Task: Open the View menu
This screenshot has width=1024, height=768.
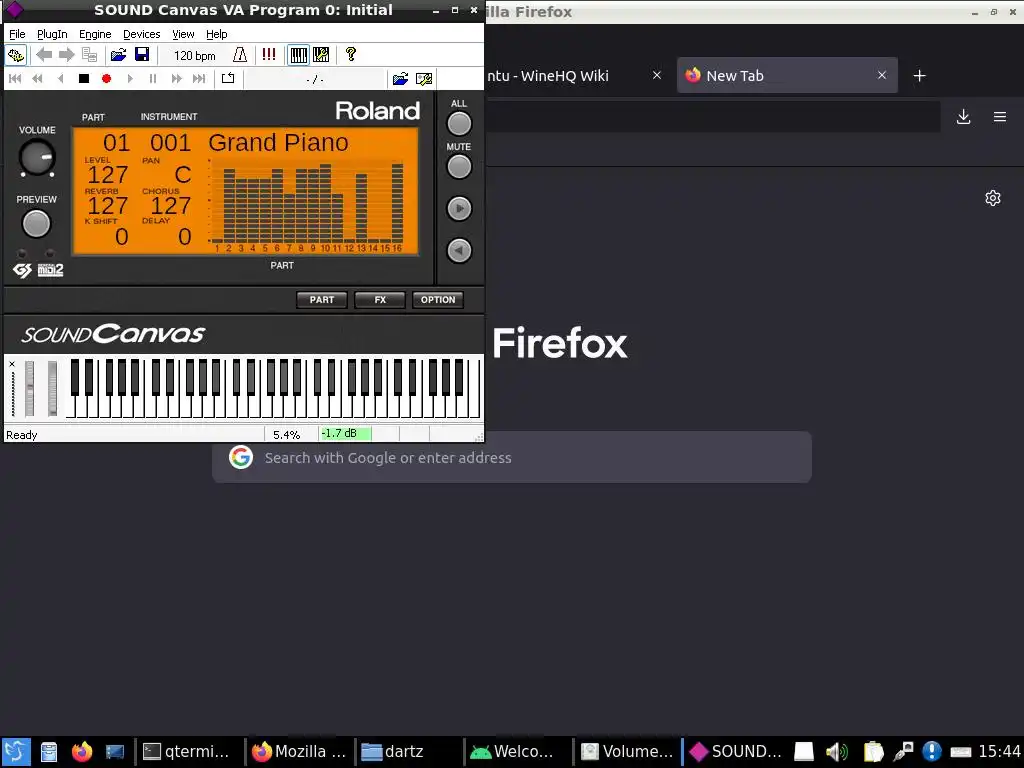Action: [x=183, y=34]
